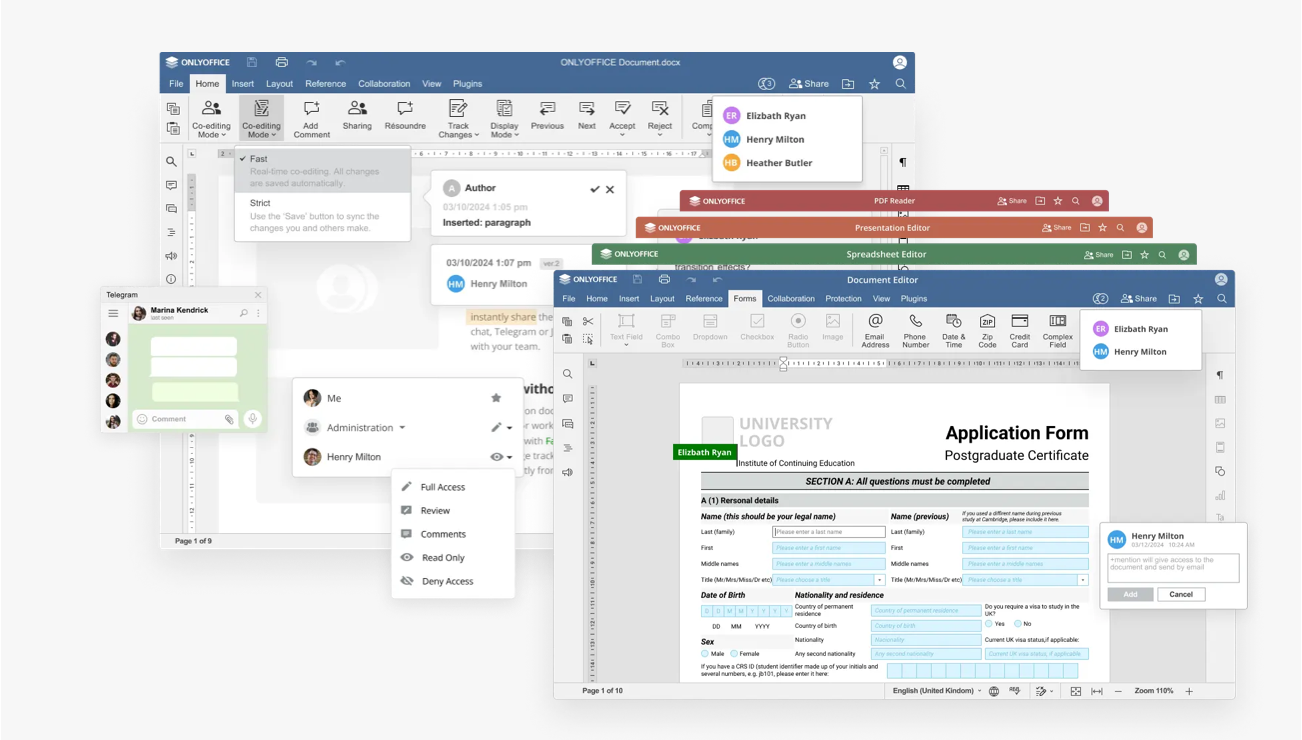Select the Female radio button

pyautogui.click(x=734, y=654)
